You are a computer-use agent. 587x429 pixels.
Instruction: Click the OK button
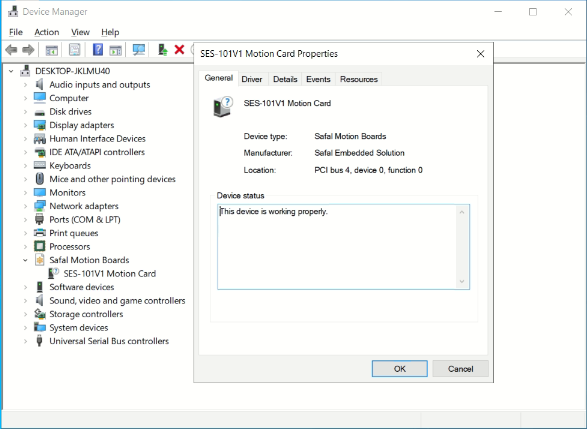point(399,369)
